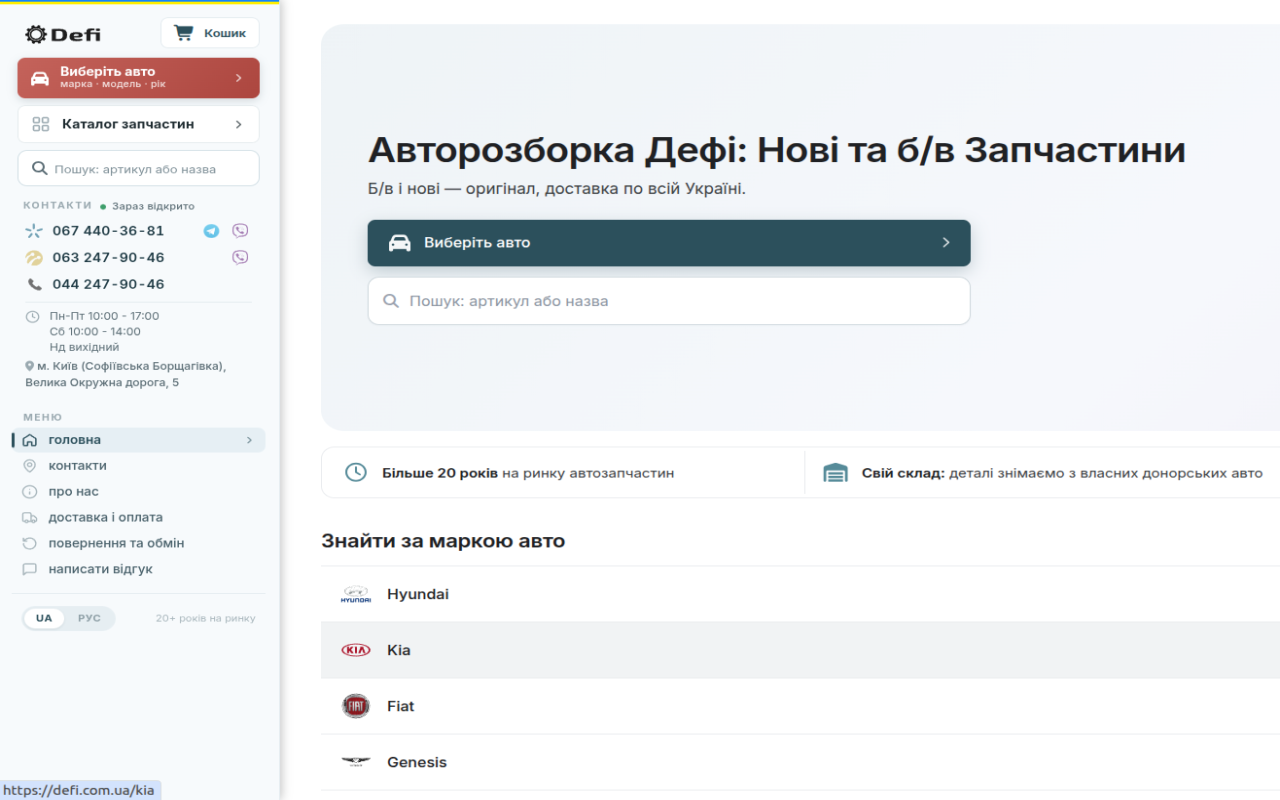Click car icon in red sidebar button
Viewport: 1280px width, 800px height.
(40, 78)
